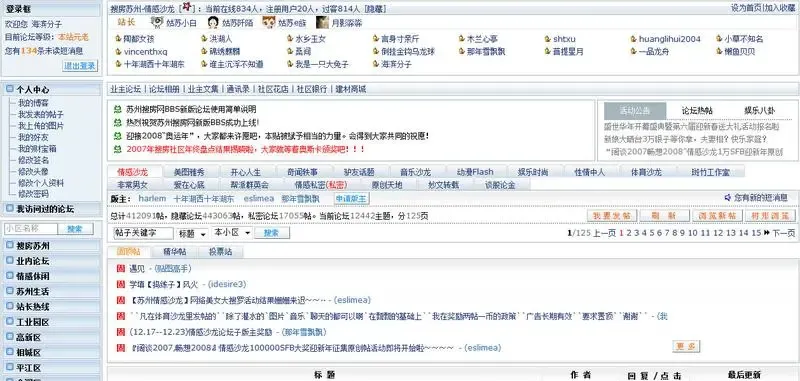The width and height of the screenshot is (800, 381).
Task: Go to 下一页 next page
Action: (x=783, y=233)
